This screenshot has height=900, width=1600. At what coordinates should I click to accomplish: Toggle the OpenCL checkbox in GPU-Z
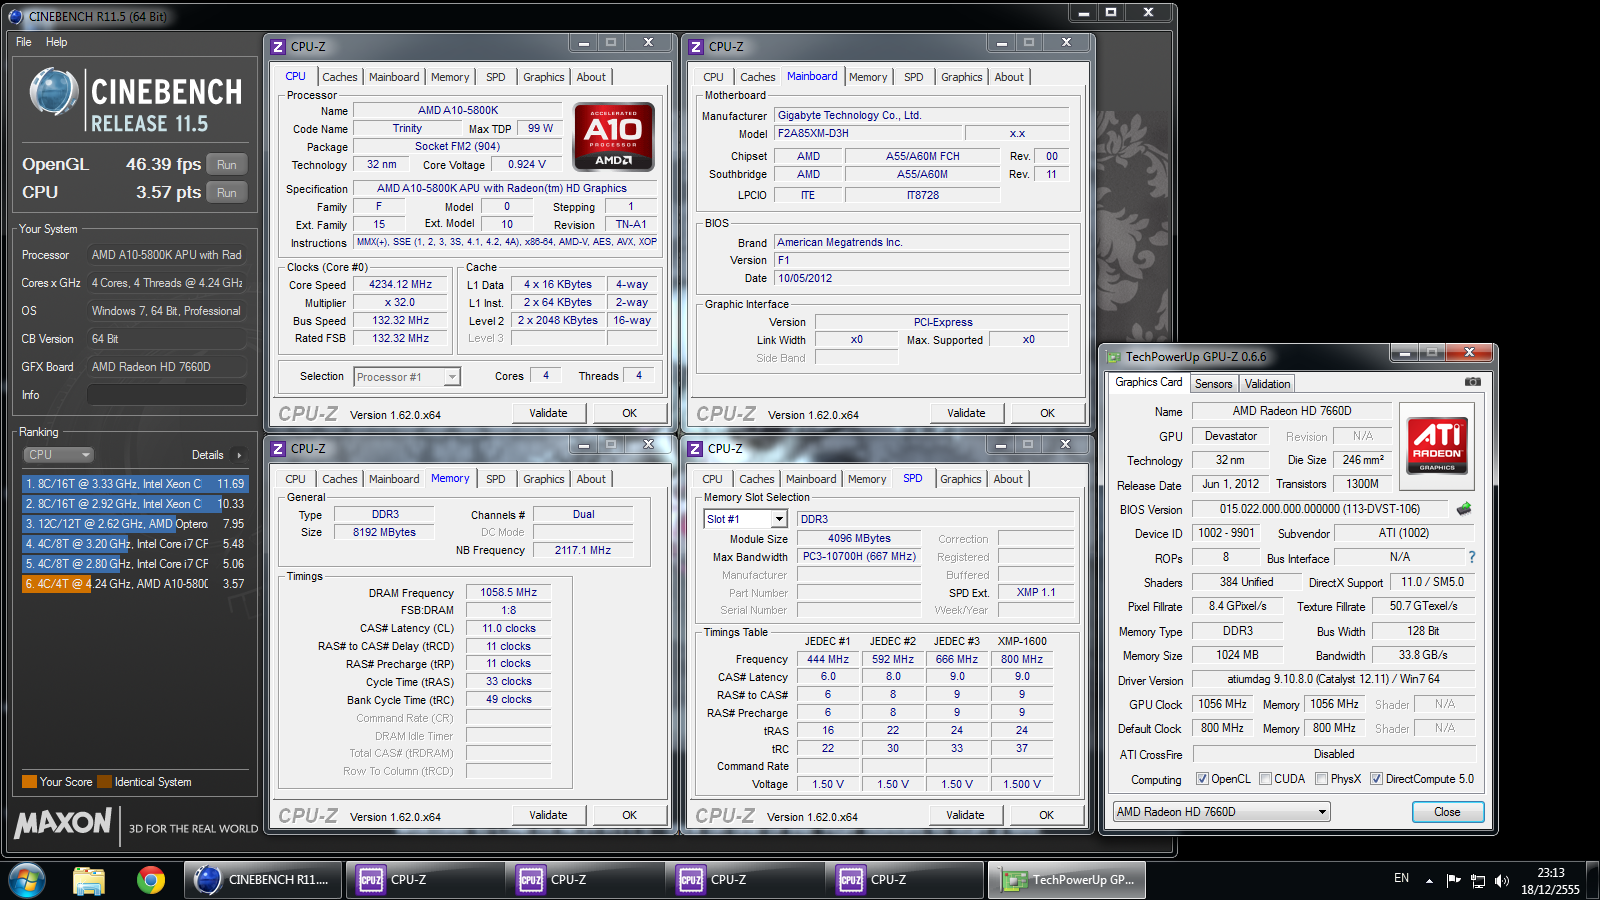click(x=1203, y=779)
